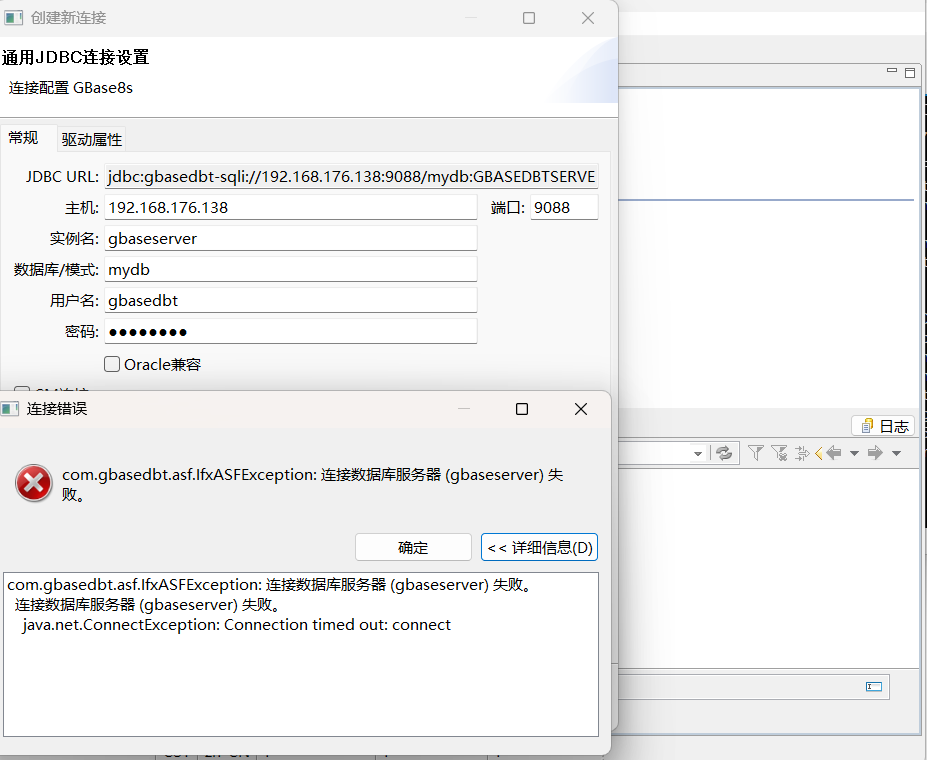927x760 pixels.
Task: Minimize the background editor panel
Action: pos(892,70)
